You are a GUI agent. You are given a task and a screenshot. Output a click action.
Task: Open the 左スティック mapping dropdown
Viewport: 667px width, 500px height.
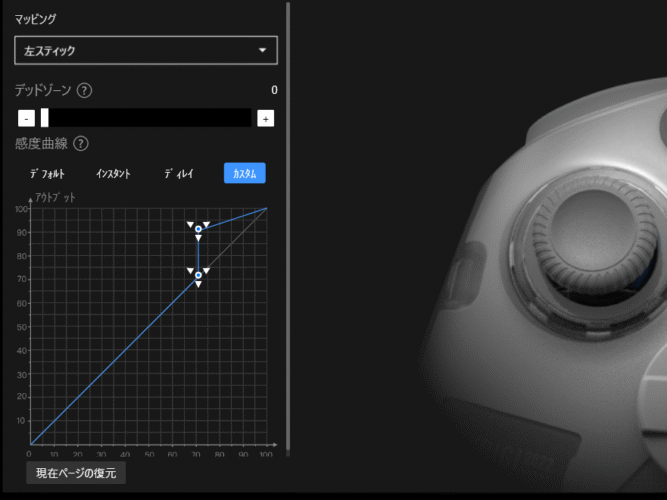(x=146, y=50)
